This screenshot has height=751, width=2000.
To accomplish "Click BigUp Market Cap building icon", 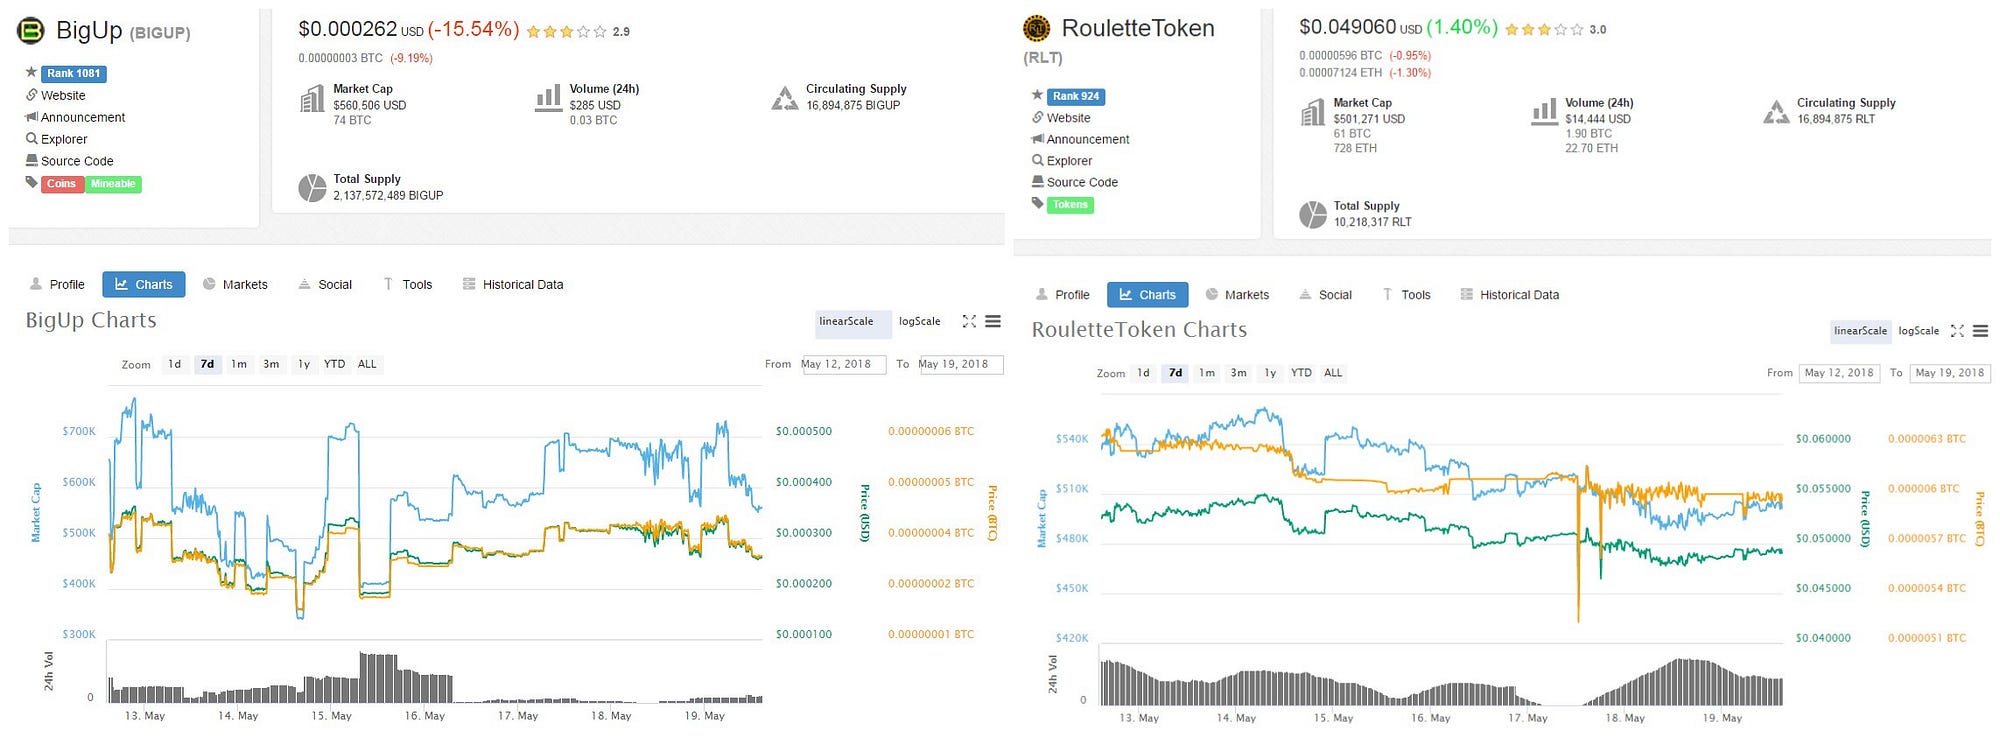I will pyautogui.click(x=312, y=99).
